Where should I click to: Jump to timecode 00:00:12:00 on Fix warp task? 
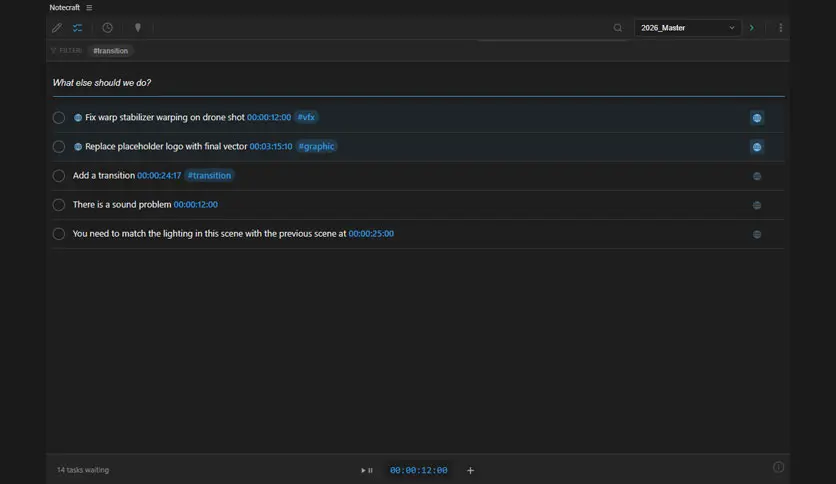coord(269,117)
